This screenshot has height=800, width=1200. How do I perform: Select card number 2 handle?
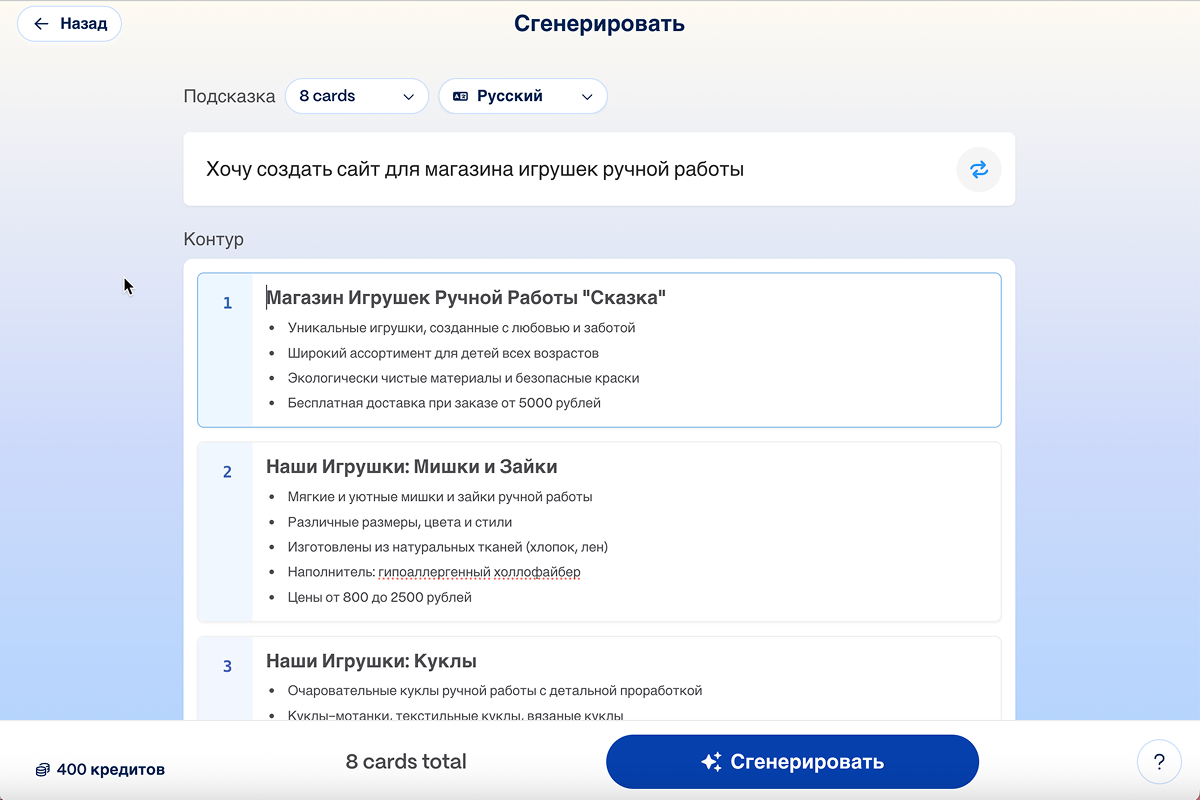(226, 532)
